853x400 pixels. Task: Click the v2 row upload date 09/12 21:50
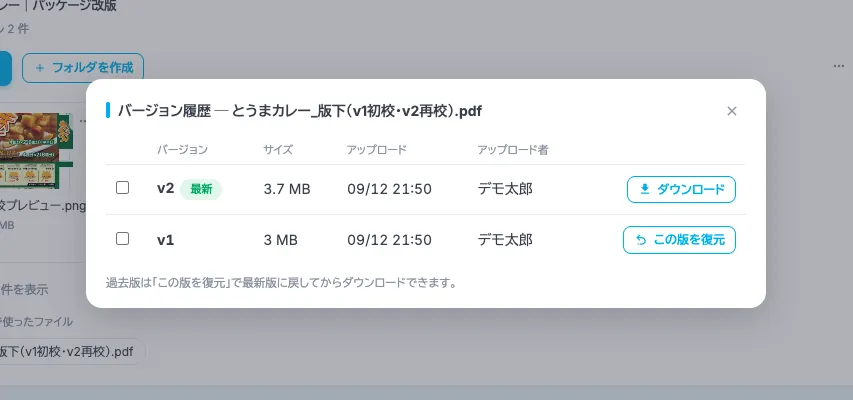(390, 189)
